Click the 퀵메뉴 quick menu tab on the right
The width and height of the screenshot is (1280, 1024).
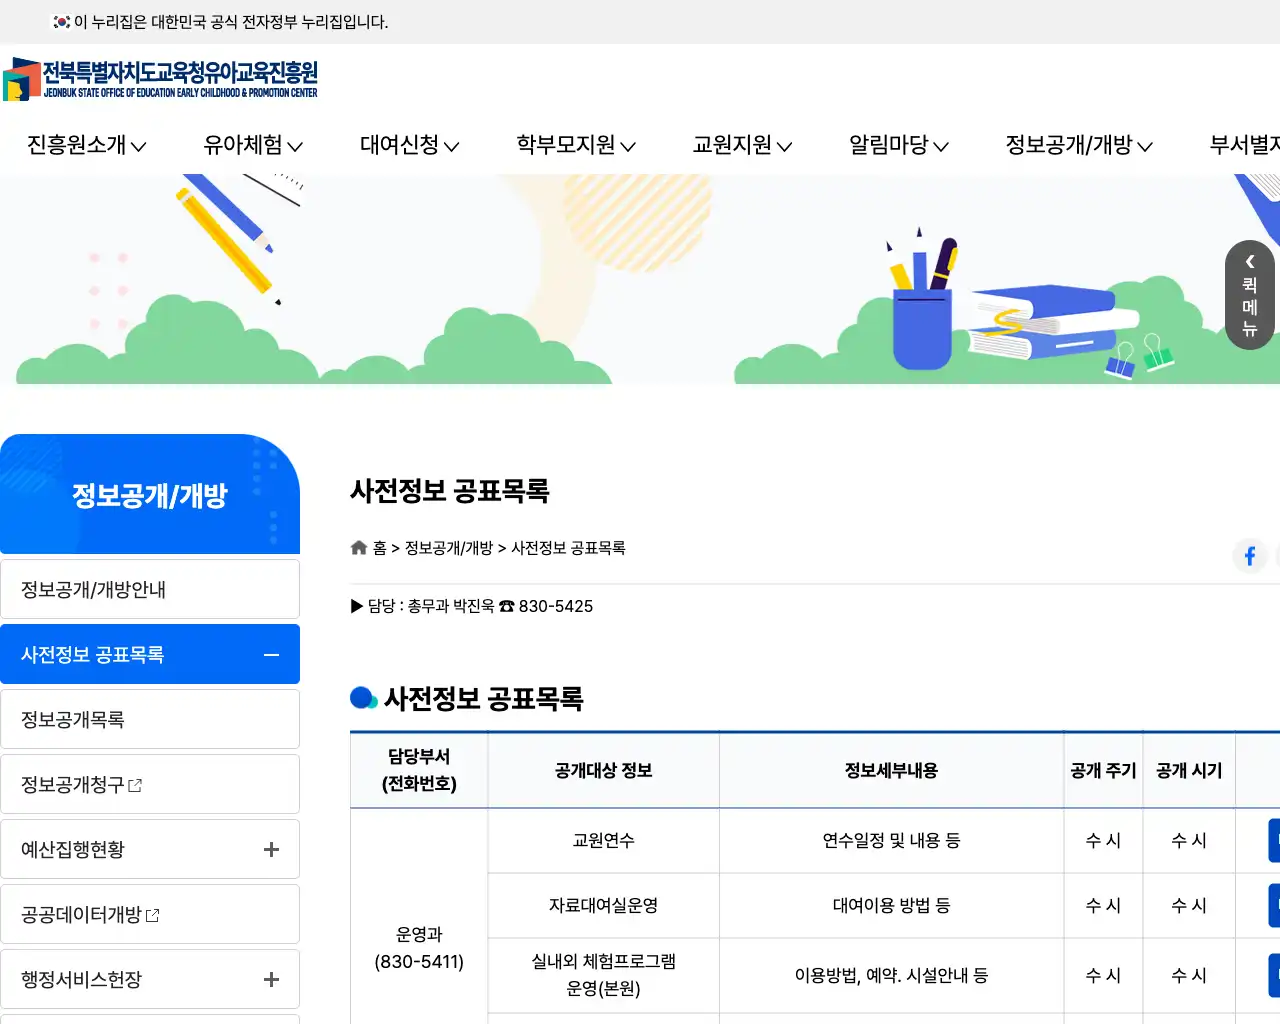coord(1249,296)
